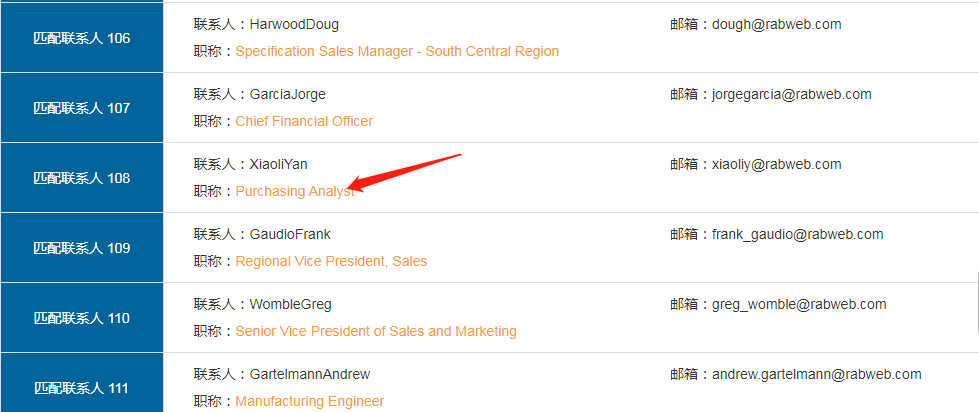
Task: Click the page scrollbar thumb at right edge
Action: coord(978,301)
